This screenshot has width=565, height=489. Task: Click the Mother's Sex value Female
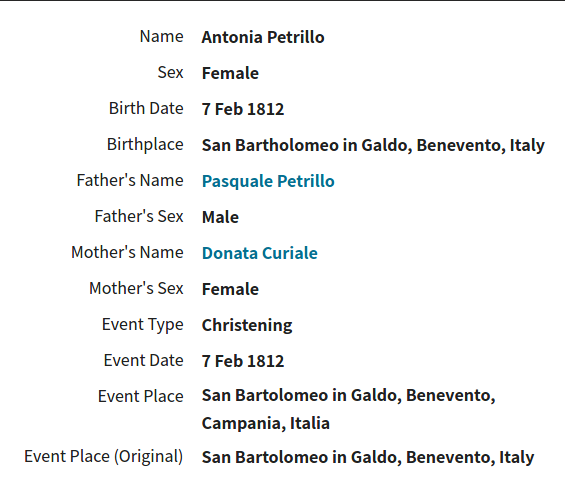230,289
